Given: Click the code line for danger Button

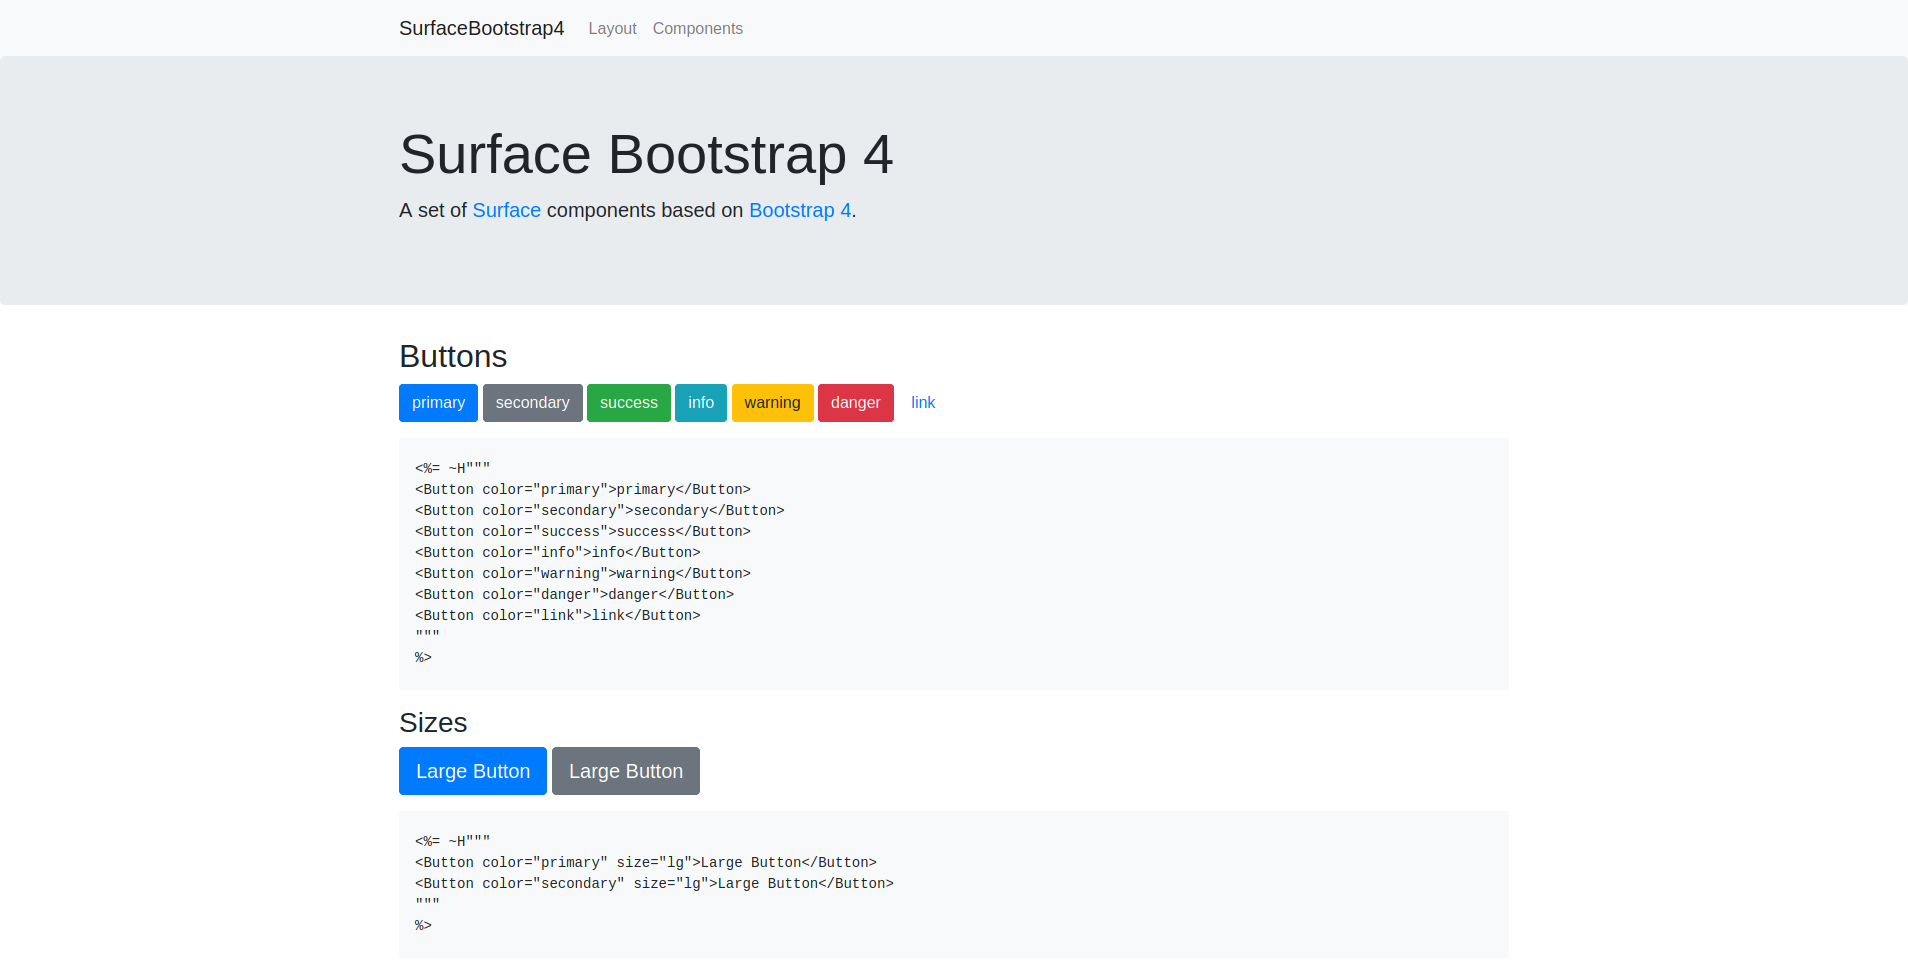Looking at the screenshot, I should 575,594.
